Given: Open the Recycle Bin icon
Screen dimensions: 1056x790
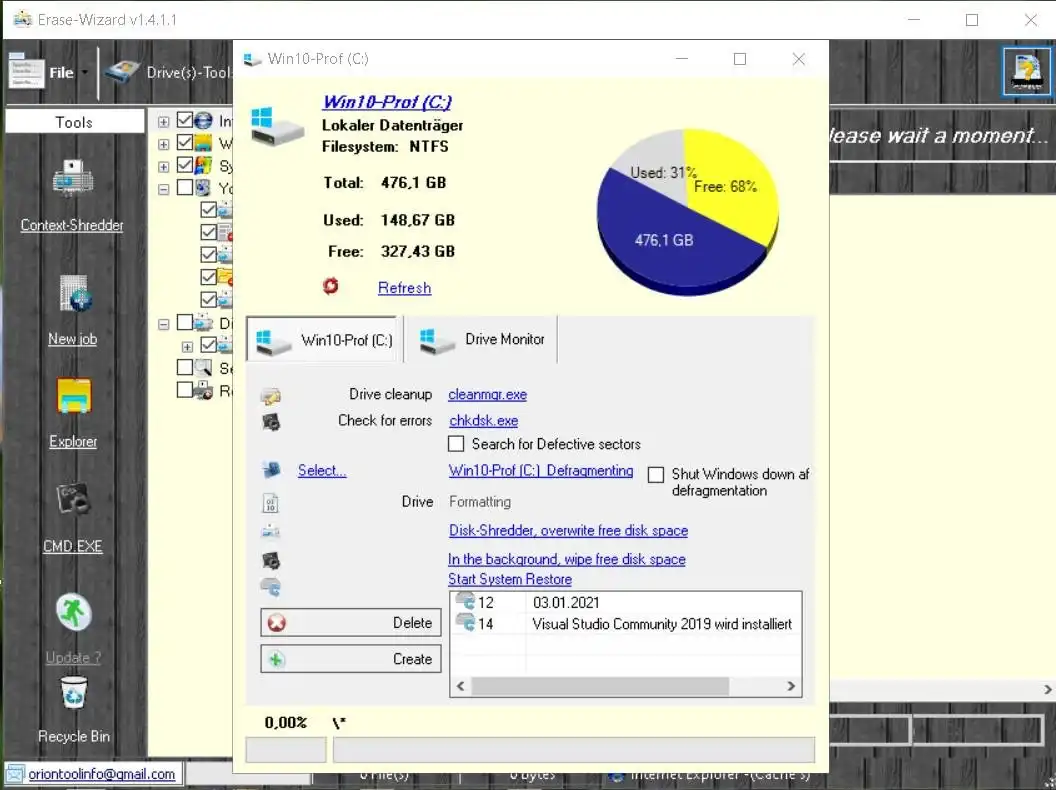Looking at the screenshot, I should (73, 693).
